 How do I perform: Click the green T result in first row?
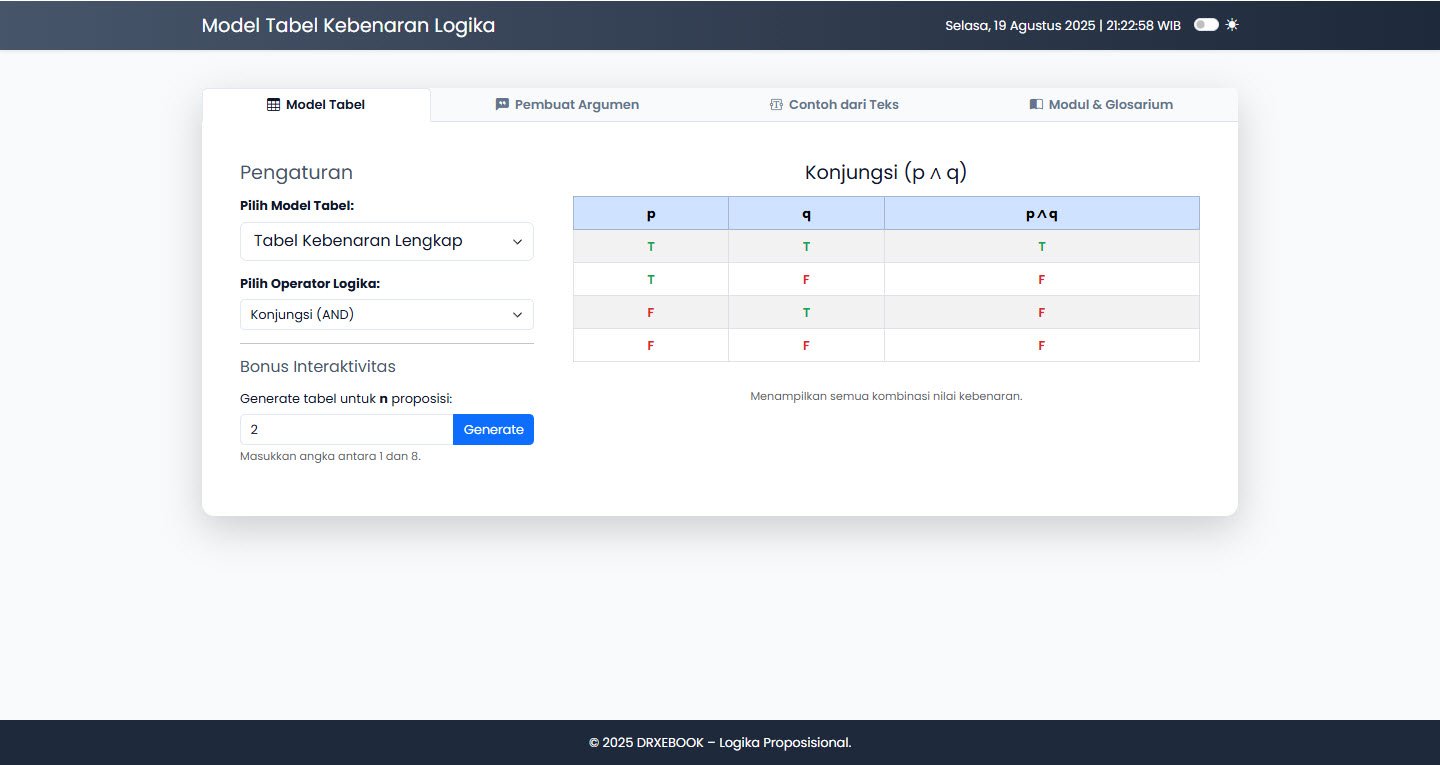(x=1042, y=246)
